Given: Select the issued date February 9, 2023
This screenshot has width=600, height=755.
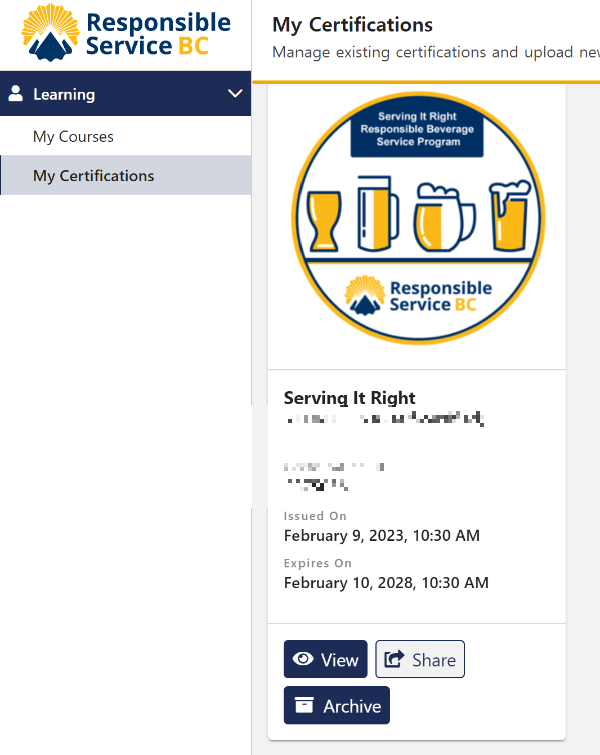Looking at the screenshot, I should [x=382, y=535].
